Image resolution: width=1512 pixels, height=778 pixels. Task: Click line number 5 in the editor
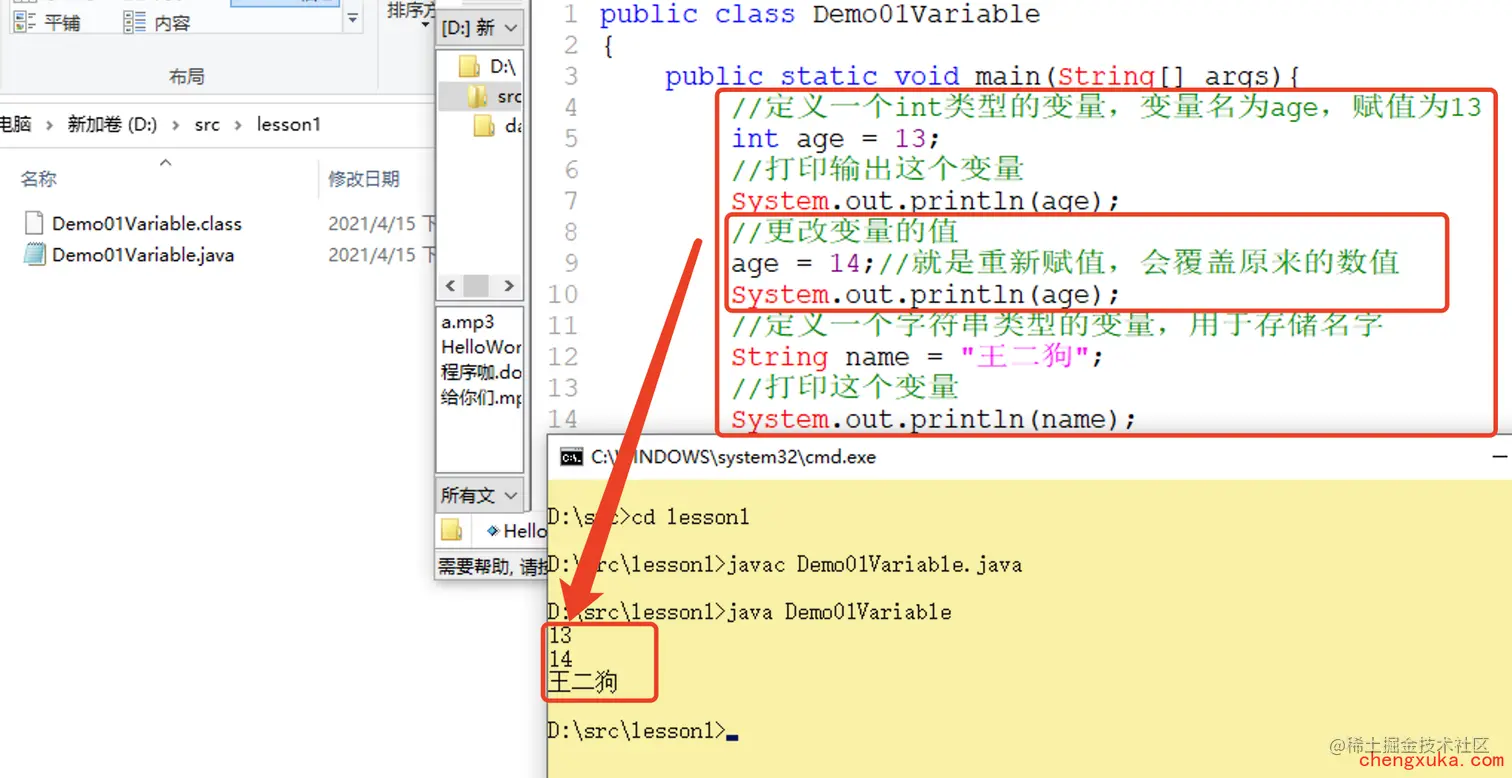(x=570, y=138)
